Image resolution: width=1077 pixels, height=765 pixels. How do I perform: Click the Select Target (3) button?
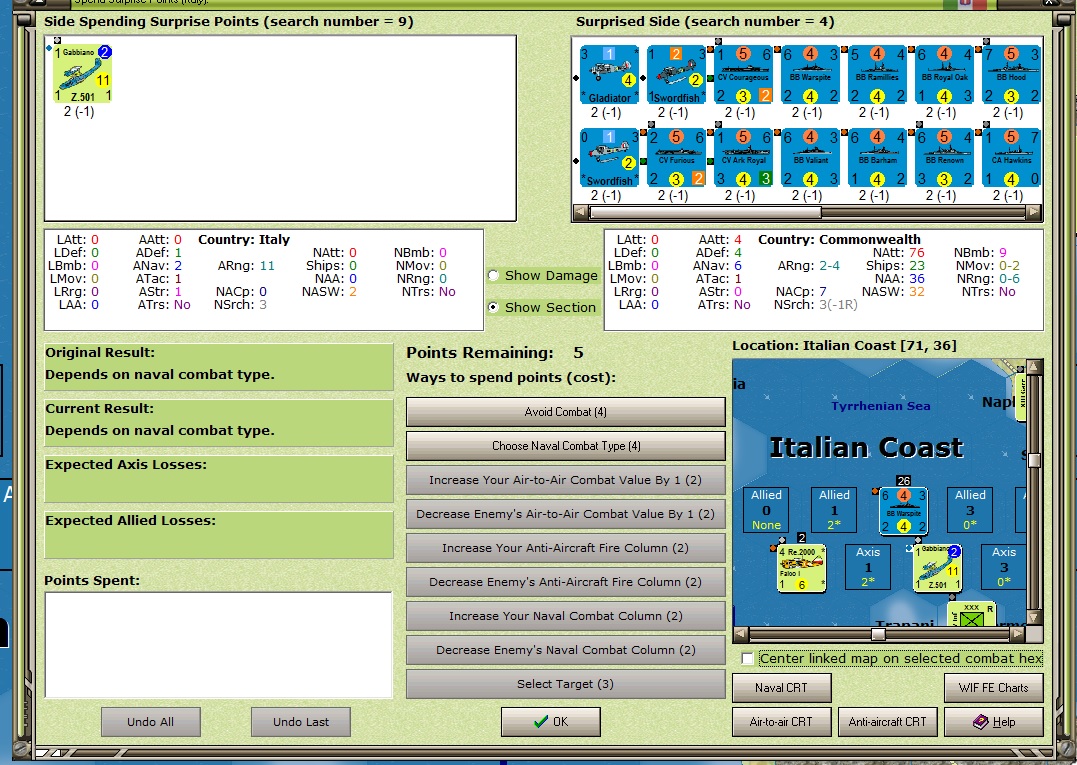pyautogui.click(x=565, y=684)
